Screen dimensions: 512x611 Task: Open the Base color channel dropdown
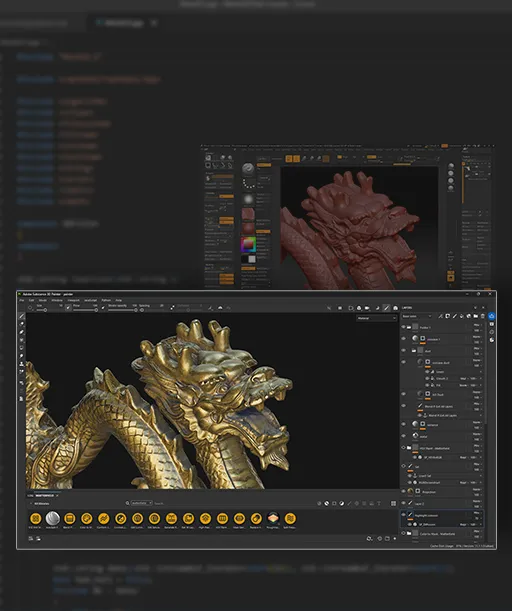(x=417, y=316)
